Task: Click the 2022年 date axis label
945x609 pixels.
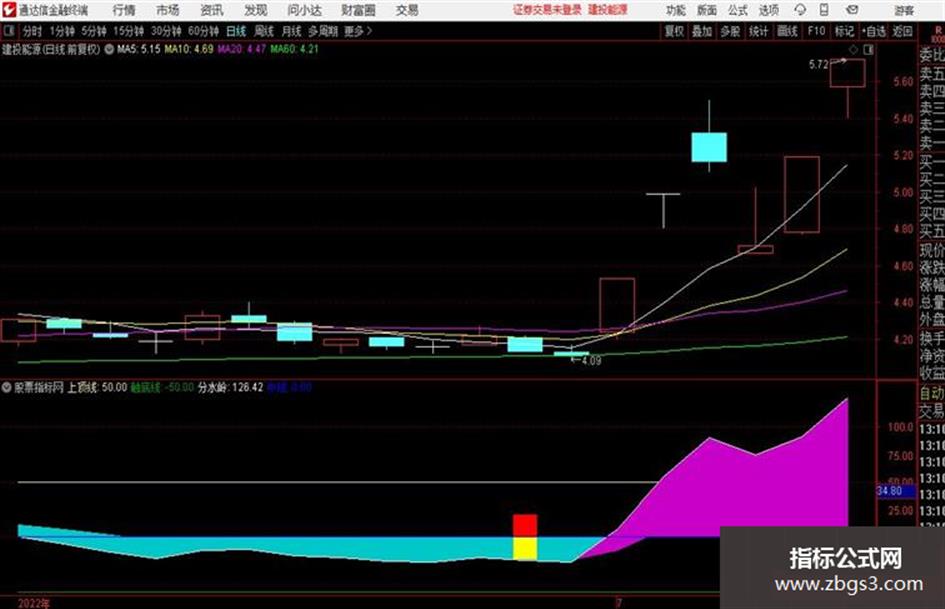Action: [x=34, y=602]
